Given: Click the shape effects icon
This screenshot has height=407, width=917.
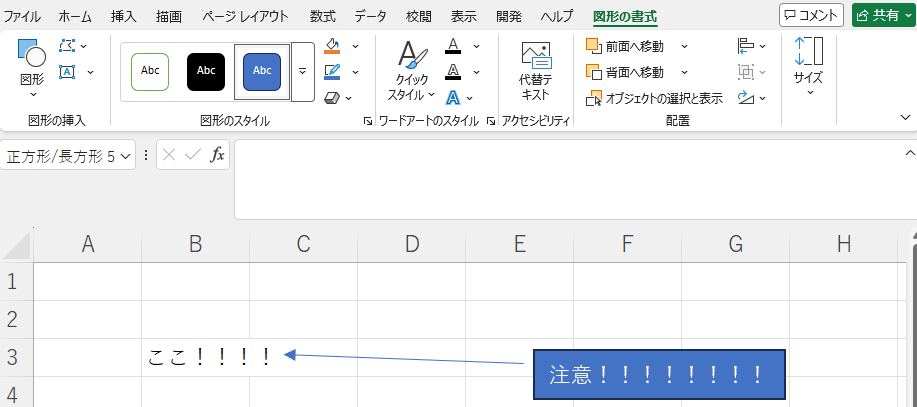Looking at the screenshot, I should tap(332, 98).
